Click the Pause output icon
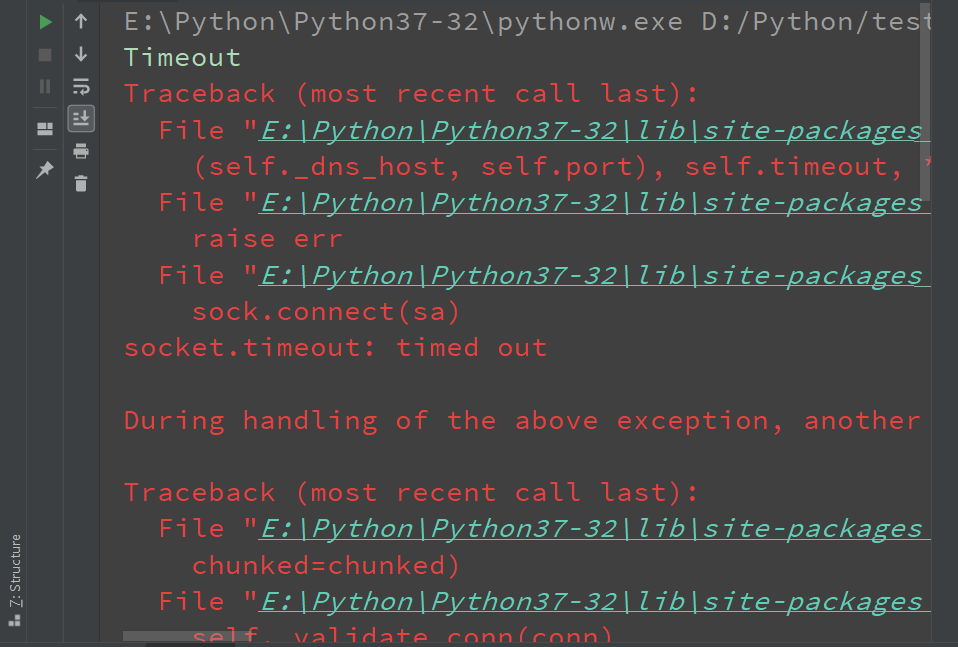 [x=45, y=86]
